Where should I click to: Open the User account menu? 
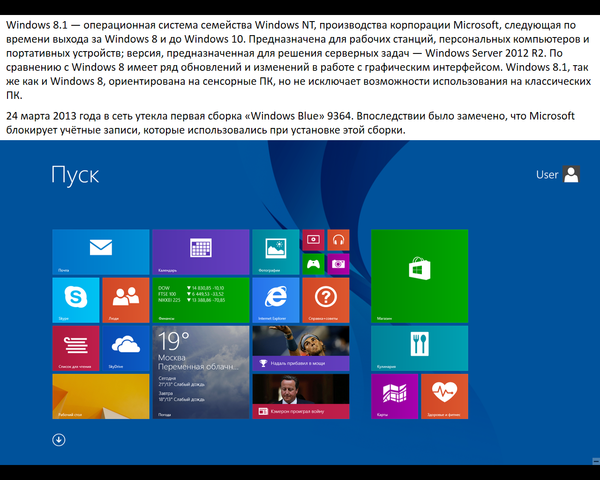558,175
